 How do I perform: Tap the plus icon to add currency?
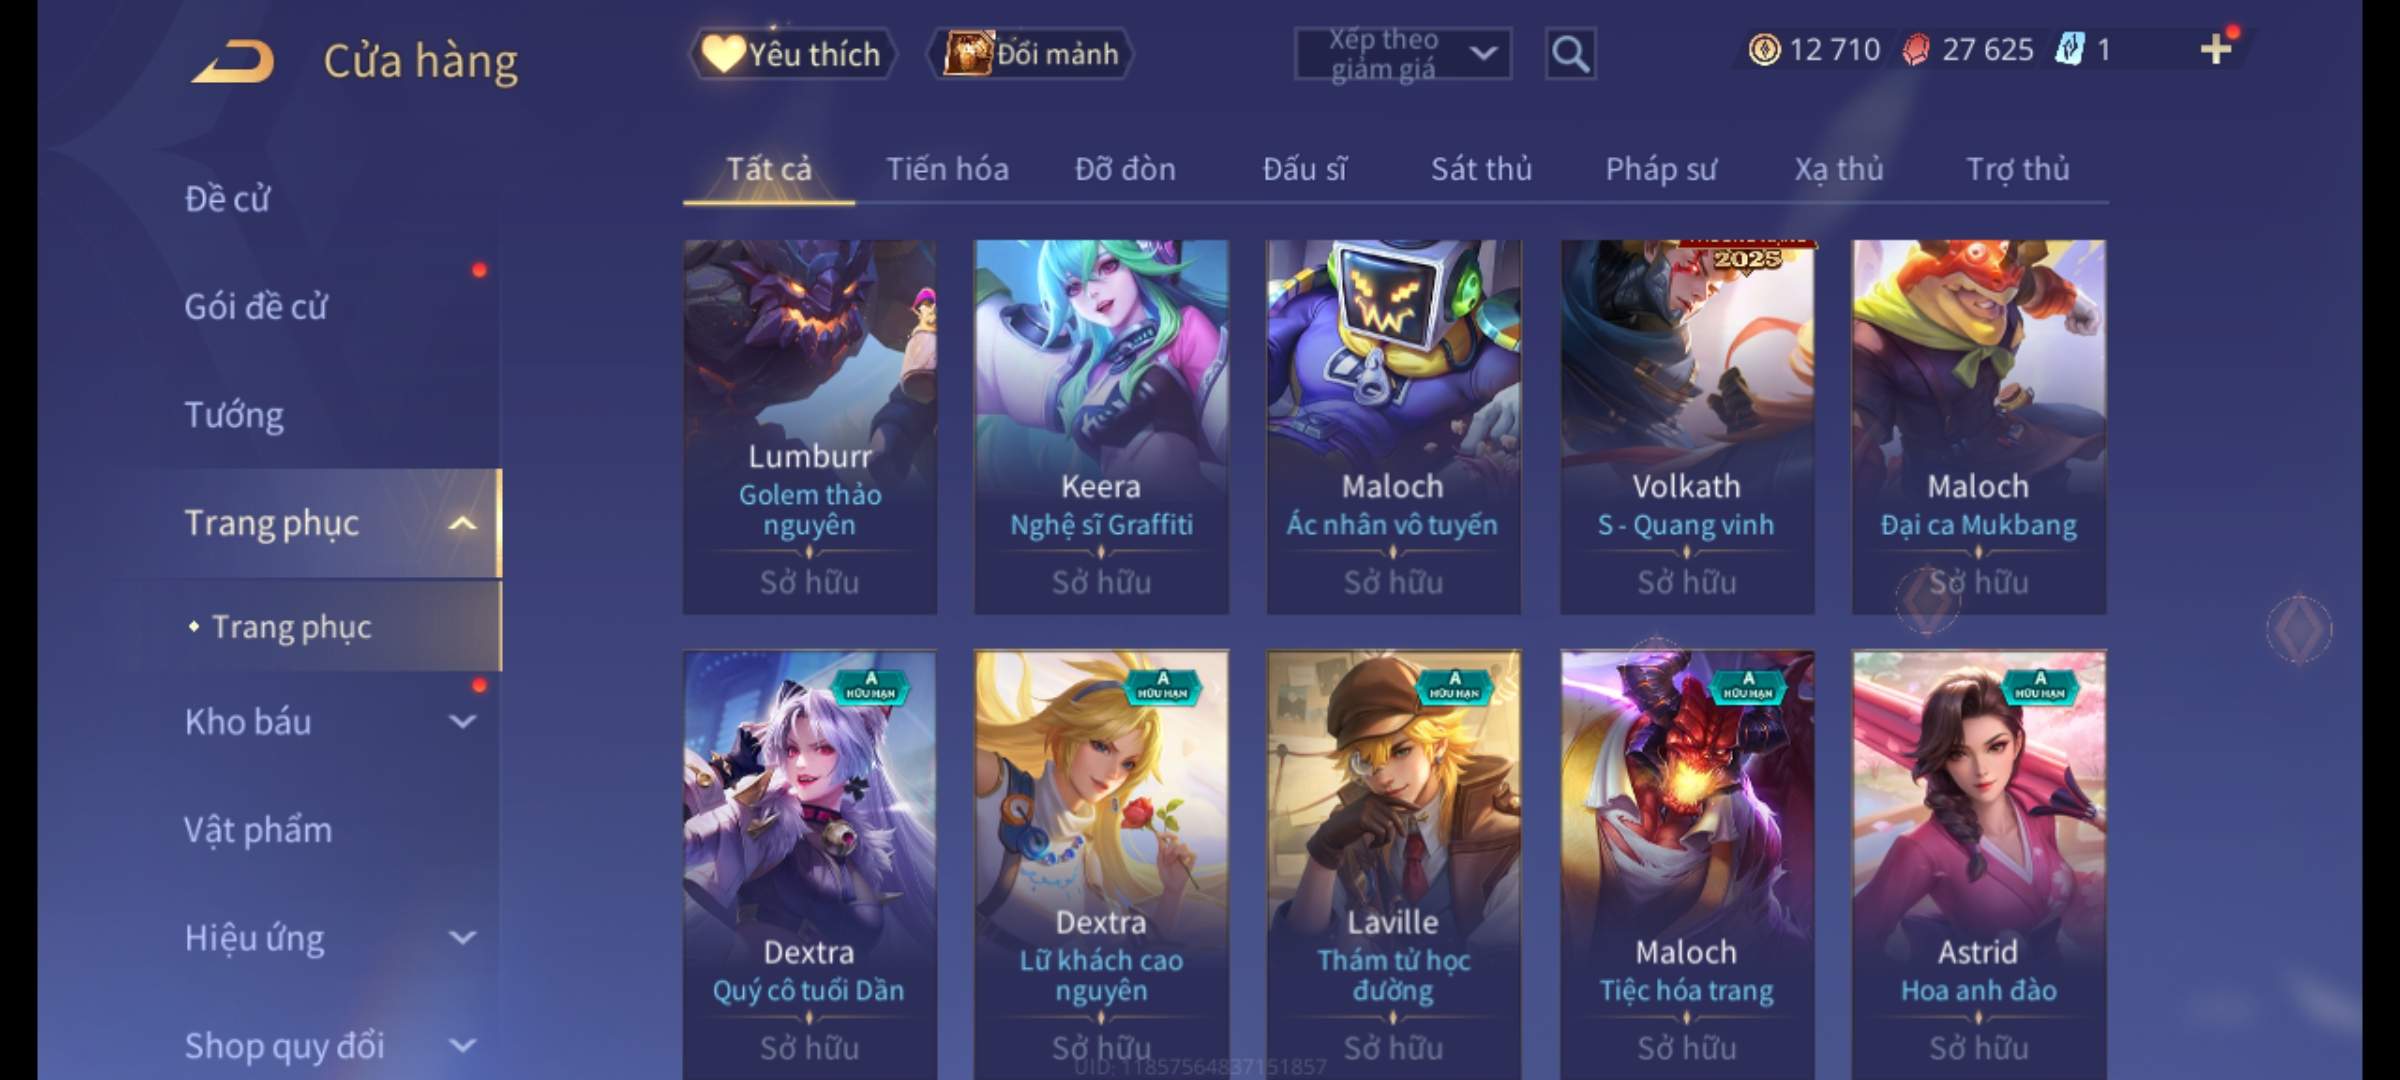[2216, 49]
